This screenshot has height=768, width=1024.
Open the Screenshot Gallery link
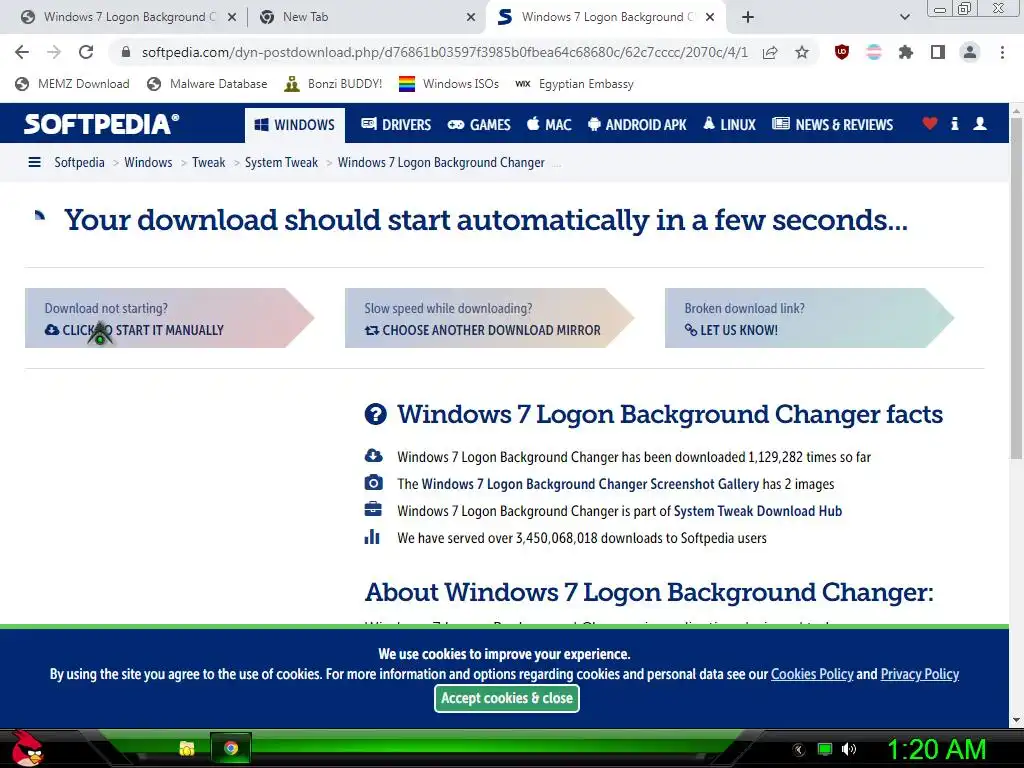click(x=590, y=484)
